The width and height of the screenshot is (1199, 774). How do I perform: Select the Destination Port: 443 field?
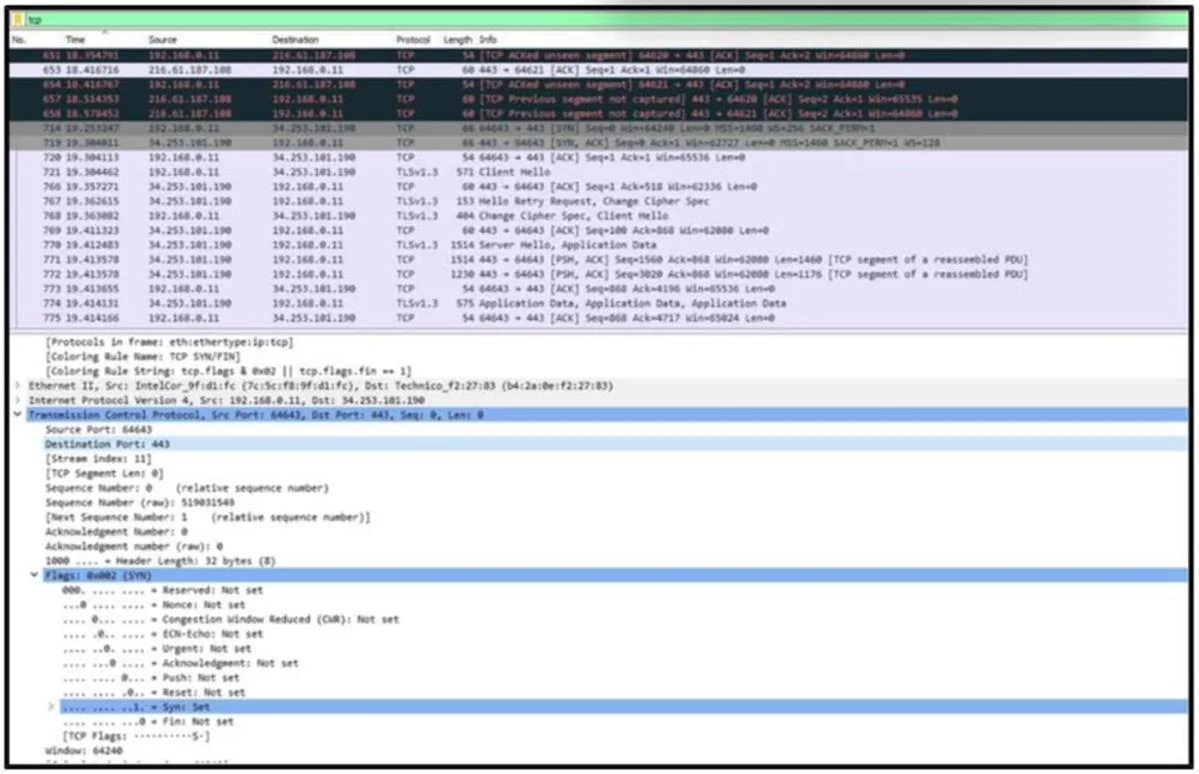(x=599, y=444)
